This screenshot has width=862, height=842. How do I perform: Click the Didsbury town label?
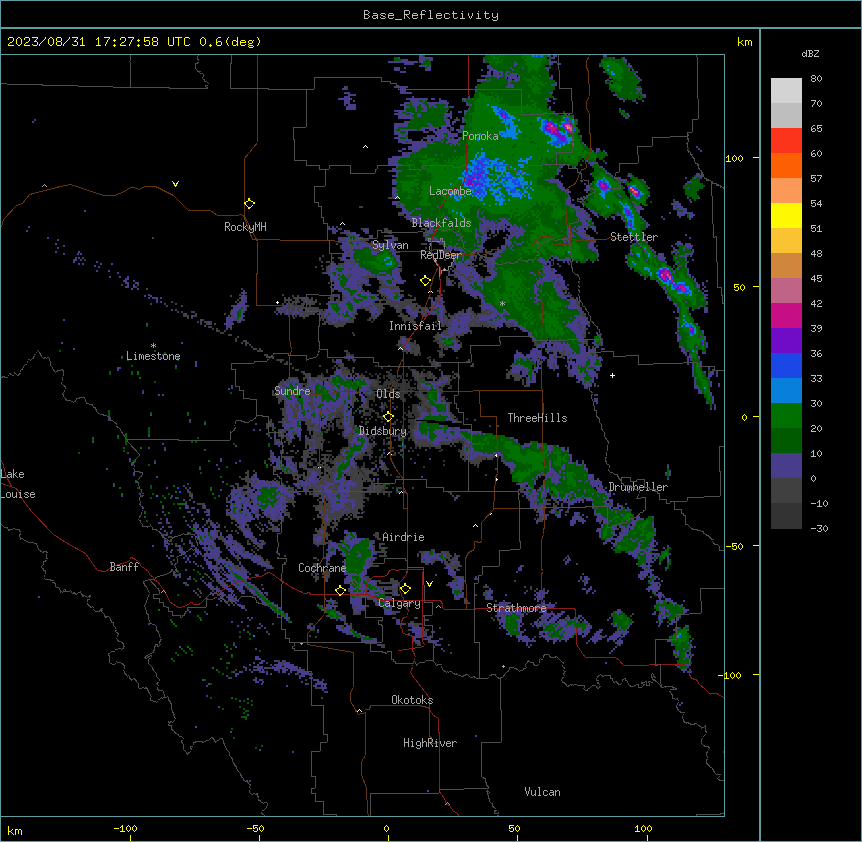383,431
